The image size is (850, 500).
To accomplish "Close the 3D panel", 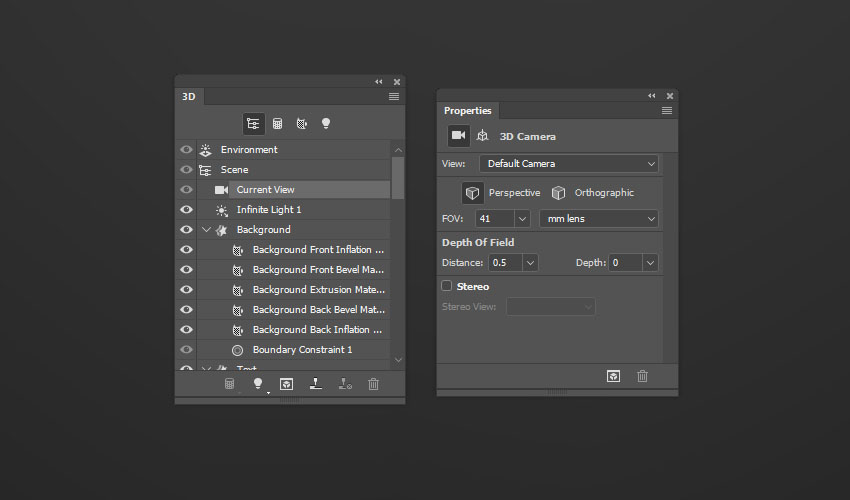I will pyautogui.click(x=397, y=82).
